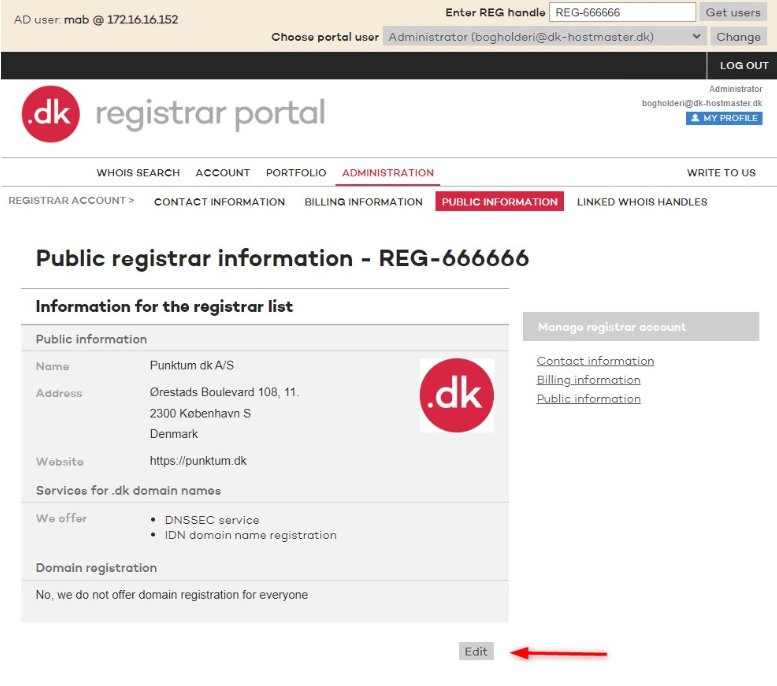Open the Account menu

tap(223, 173)
